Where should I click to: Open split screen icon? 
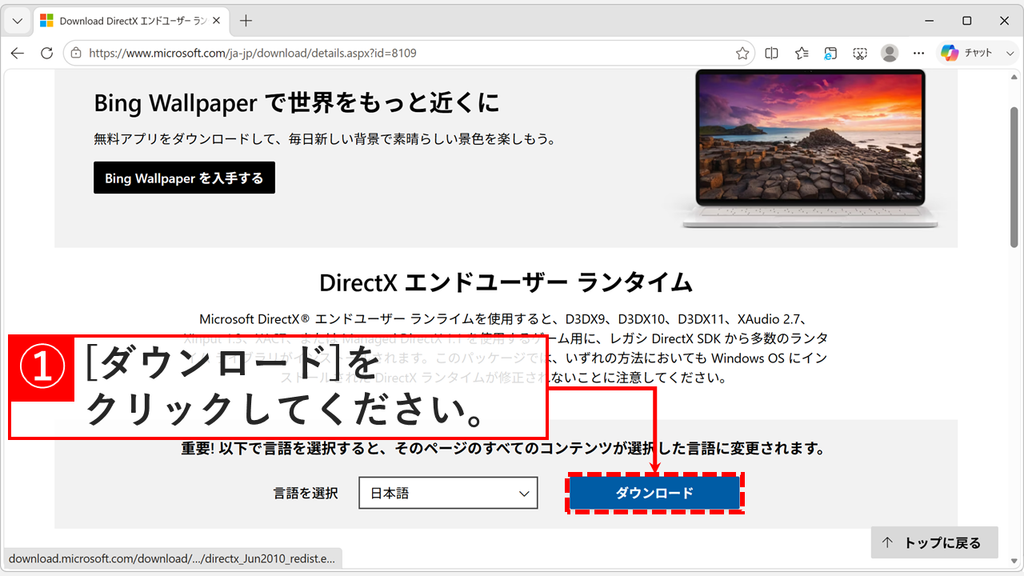click(x=771, y=53)
